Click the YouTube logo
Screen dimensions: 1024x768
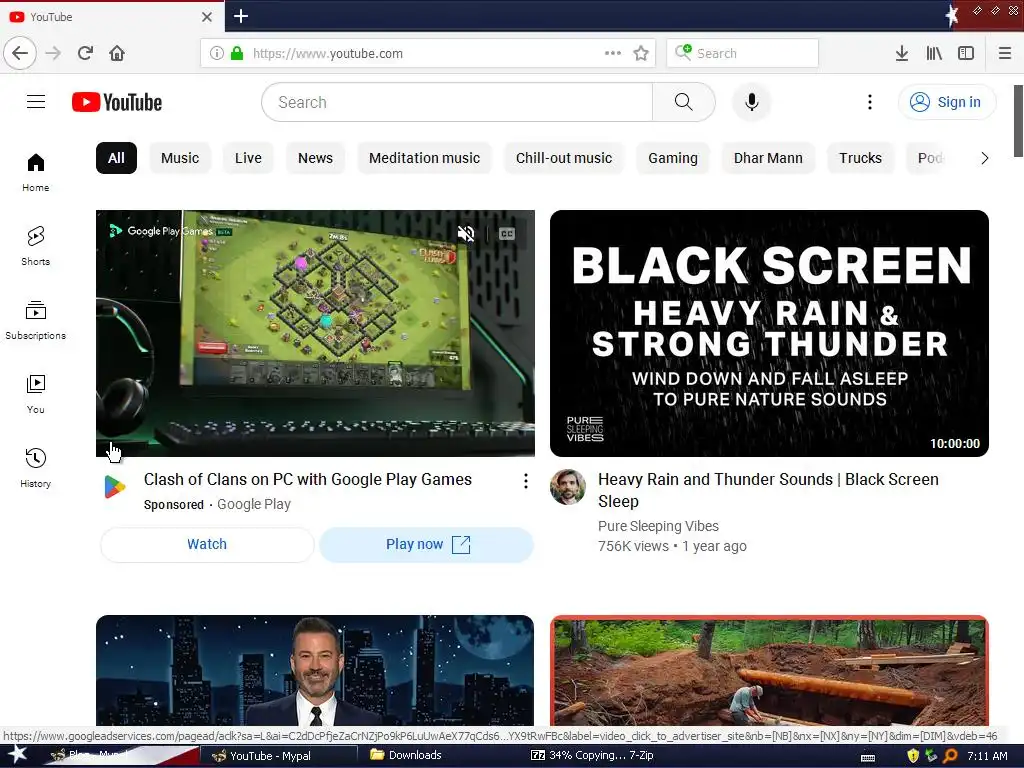click(x=117, y=102)
